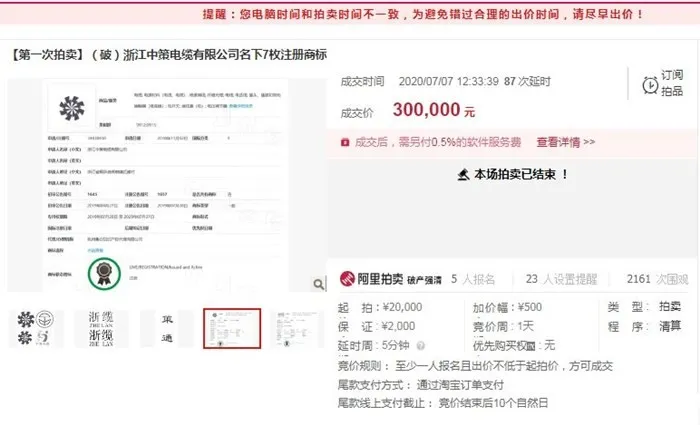The height and width of the screenshot is (425, 700).
Task: Click the 2161 次围观 count
Action: (657, 279)
